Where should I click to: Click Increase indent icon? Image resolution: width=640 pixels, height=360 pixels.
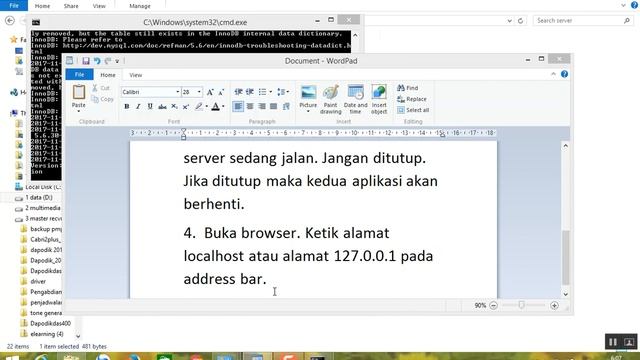[x=250, y=92]
